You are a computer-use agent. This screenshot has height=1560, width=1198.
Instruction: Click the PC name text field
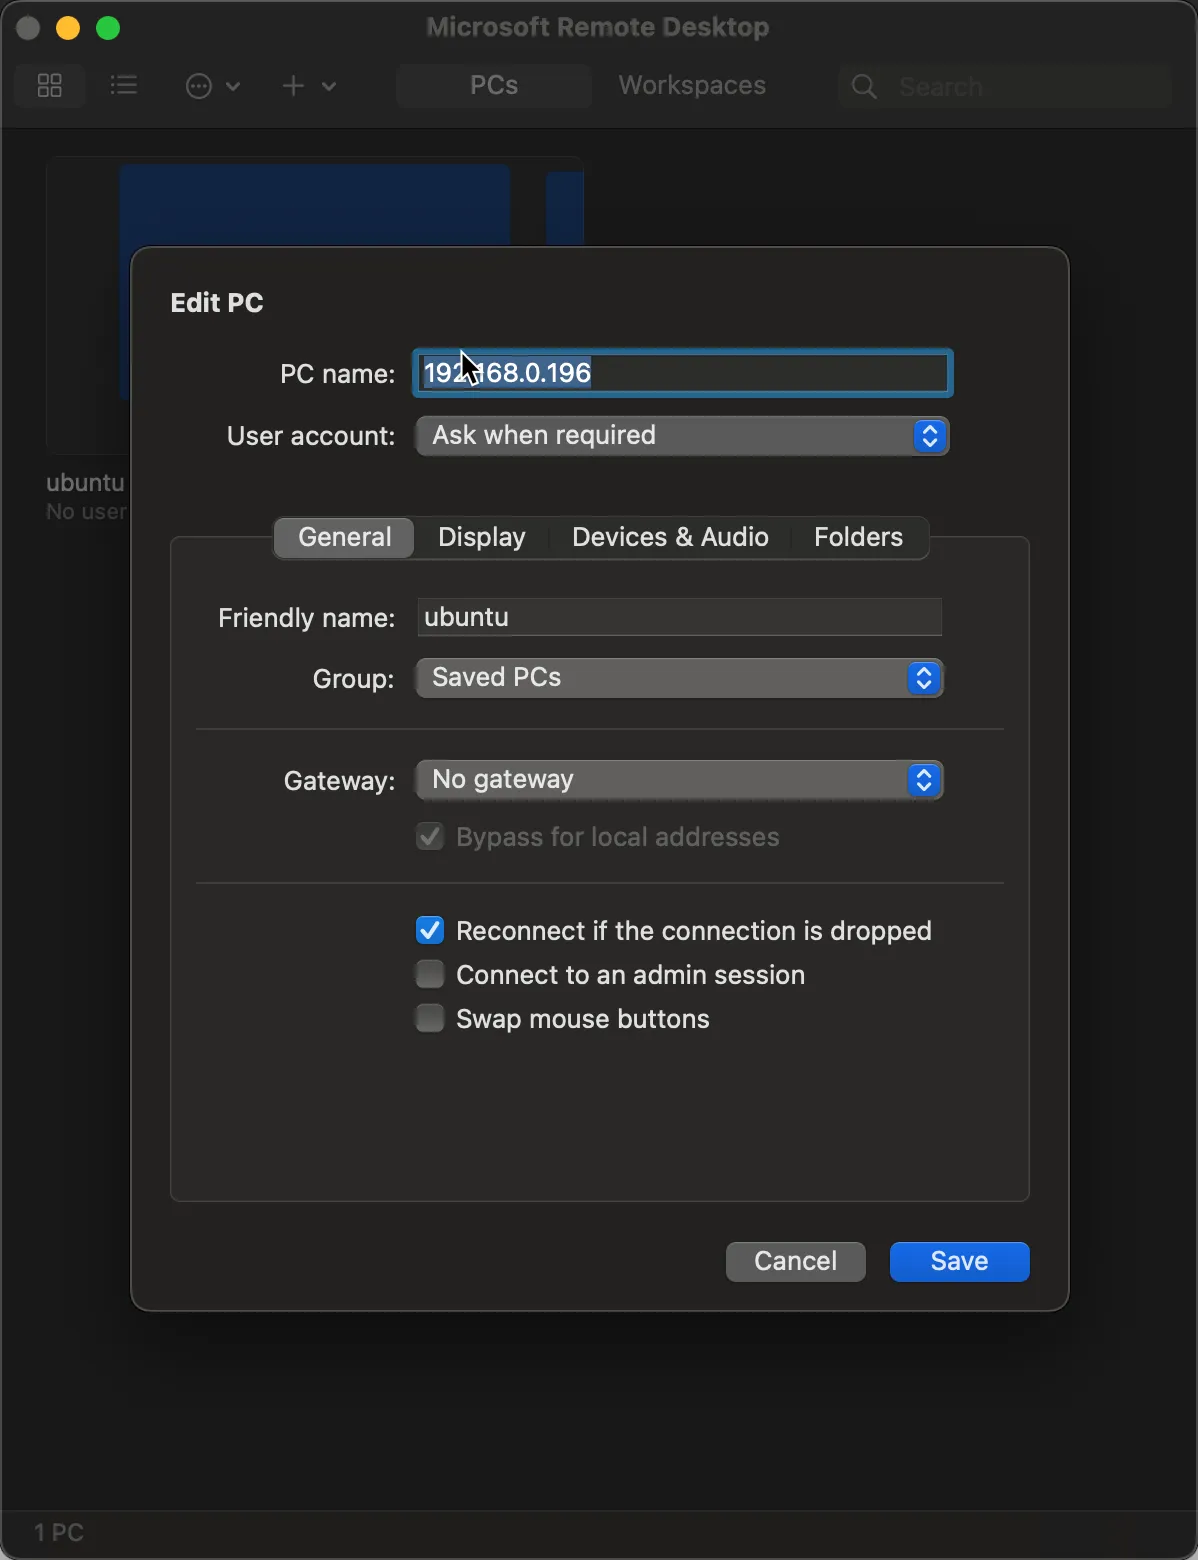click(682, 373)
